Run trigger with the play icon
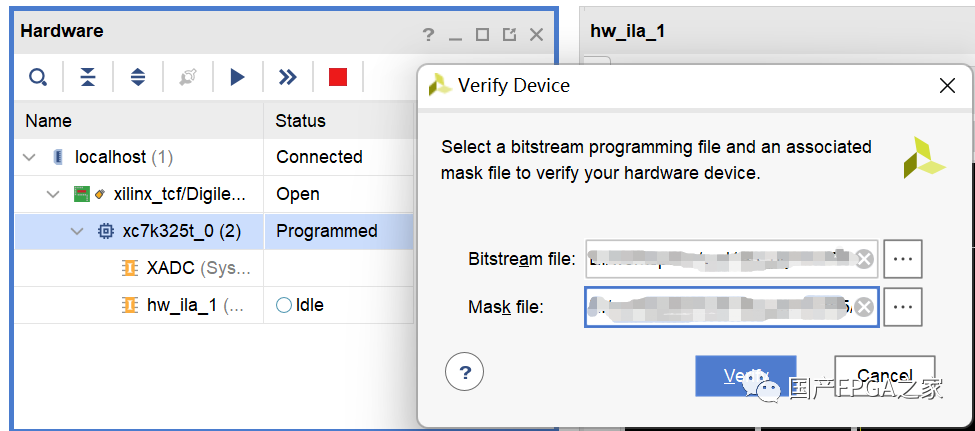Image resolution: width=975 pixels, height=431 pixels. (237, 77)
